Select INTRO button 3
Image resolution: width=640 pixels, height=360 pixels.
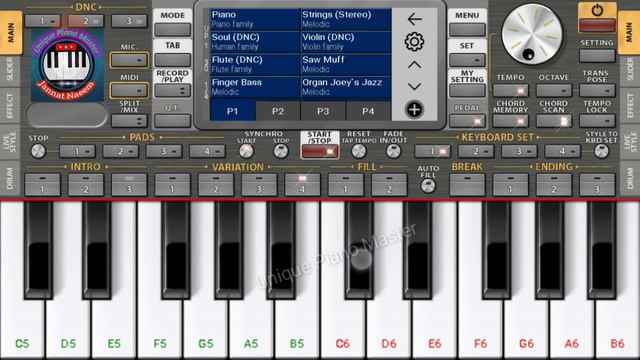[x=129, y=184]
